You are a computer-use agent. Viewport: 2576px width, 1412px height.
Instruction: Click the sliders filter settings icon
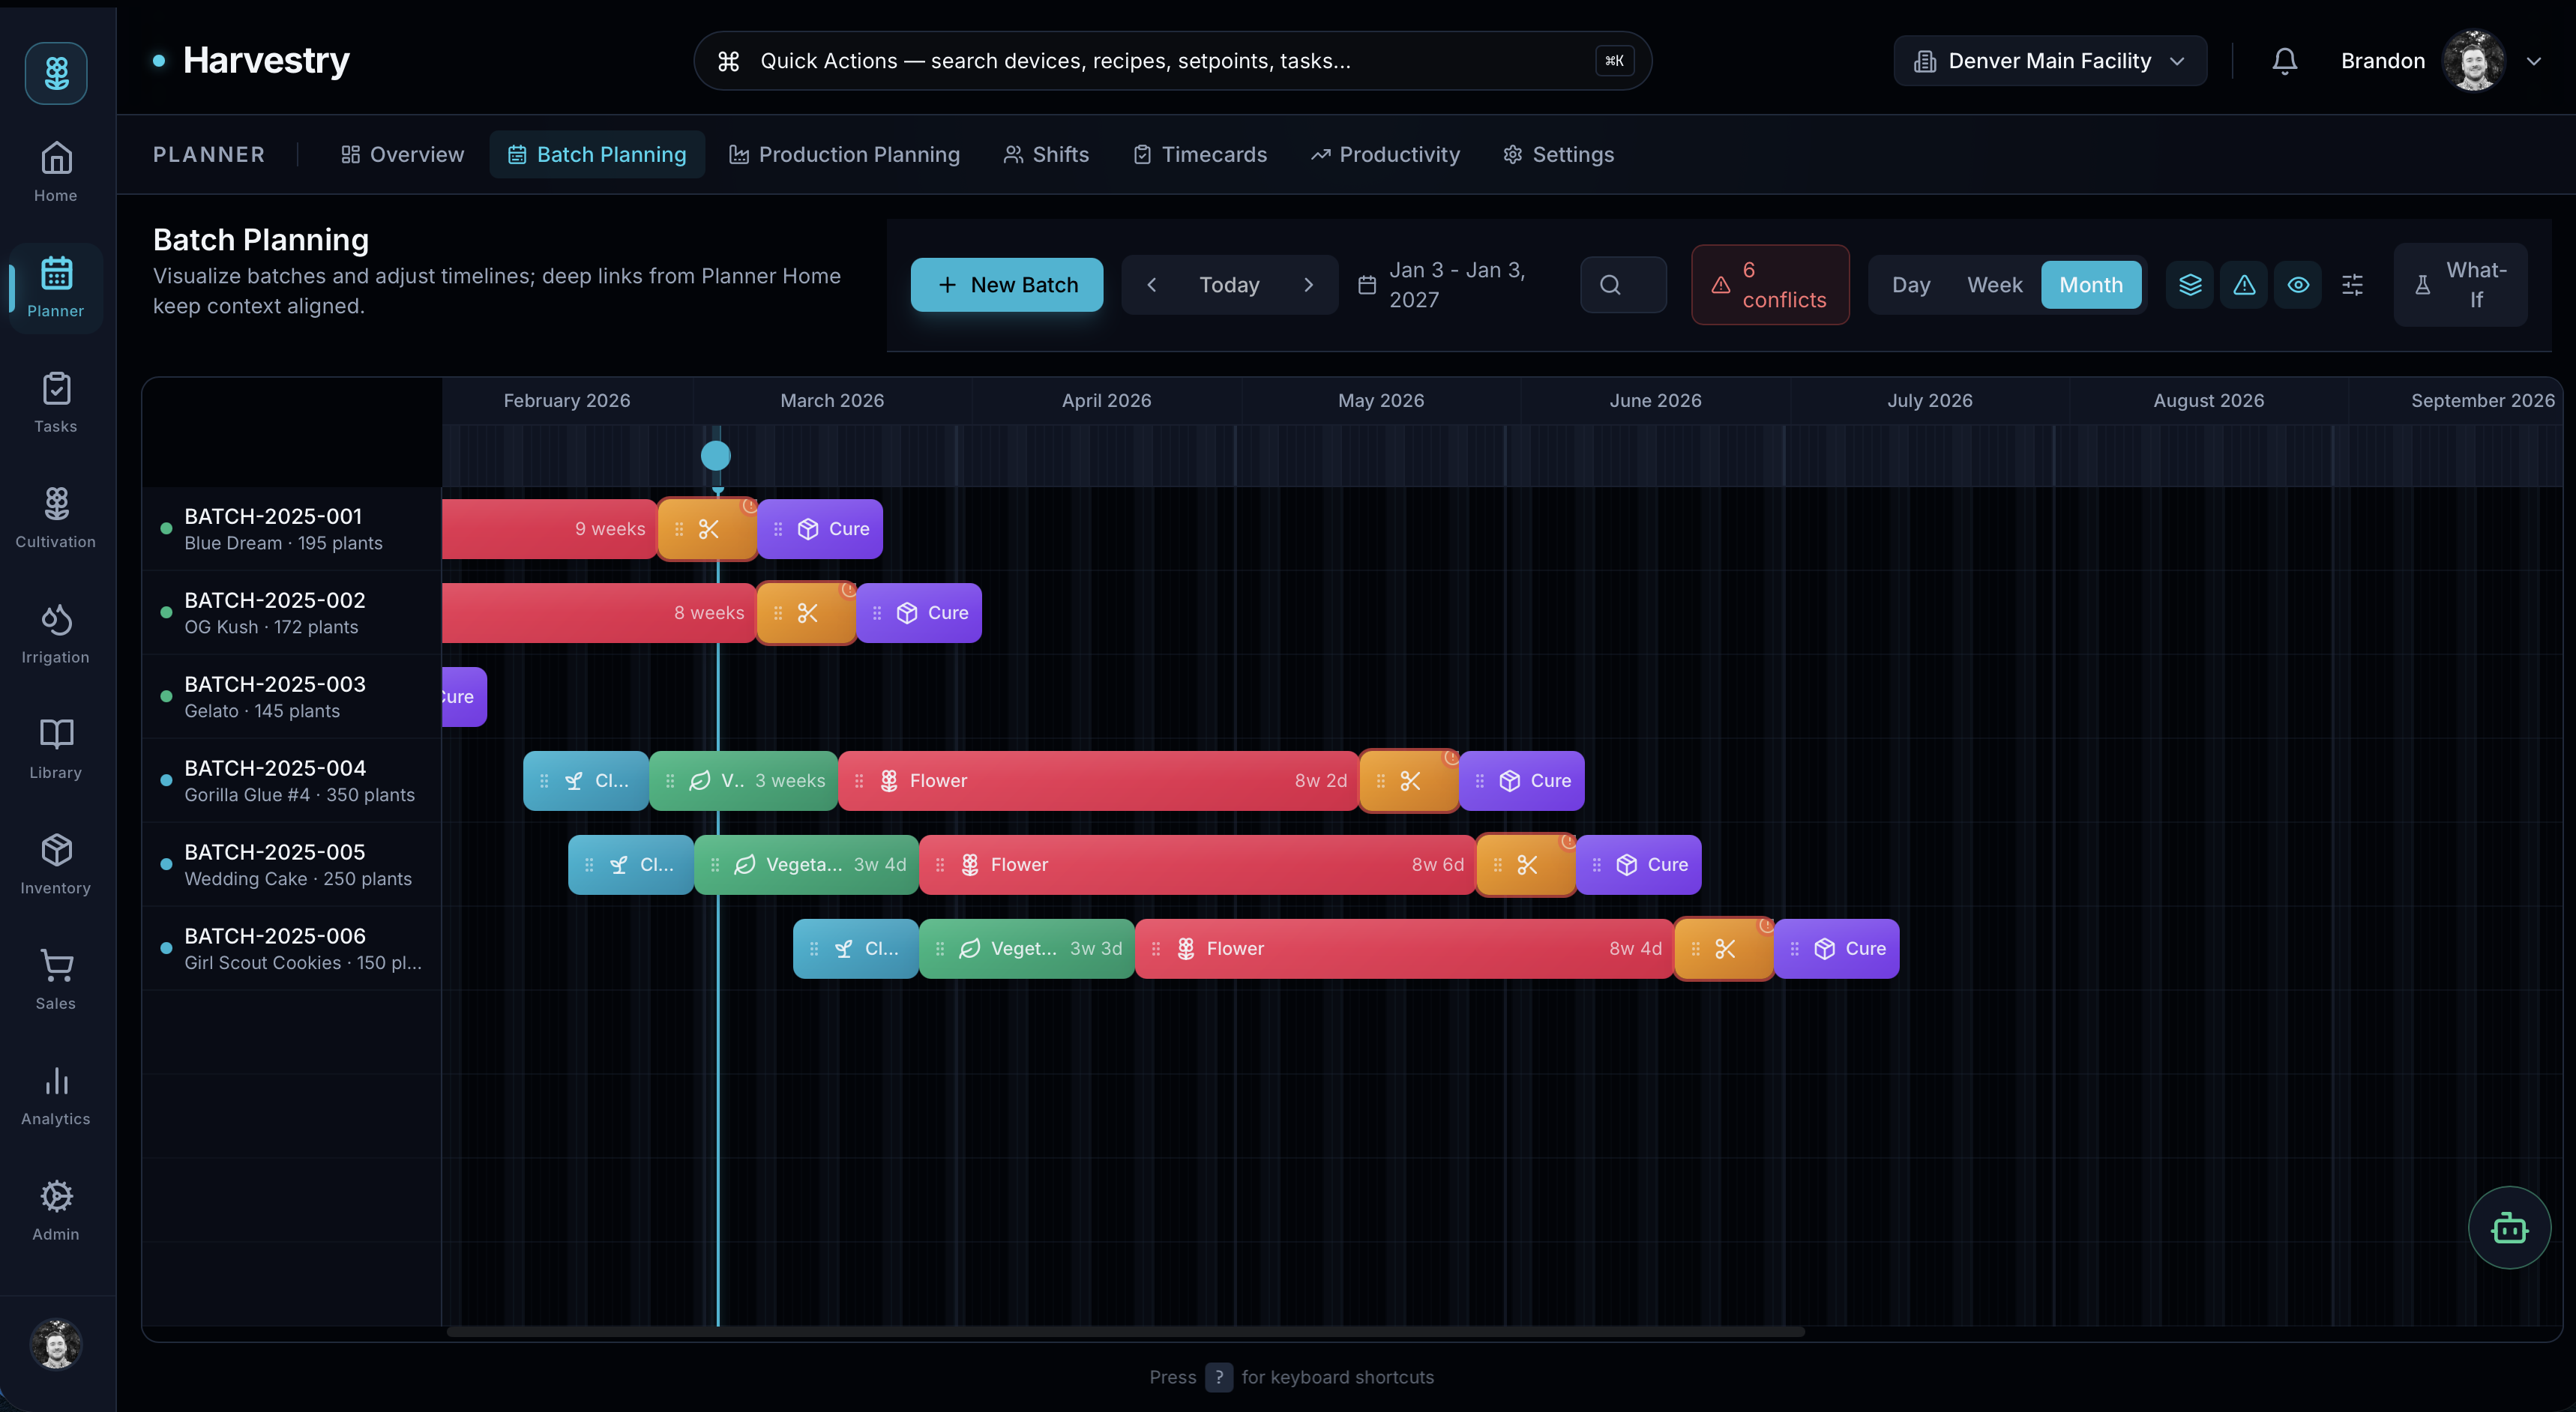2352,285
